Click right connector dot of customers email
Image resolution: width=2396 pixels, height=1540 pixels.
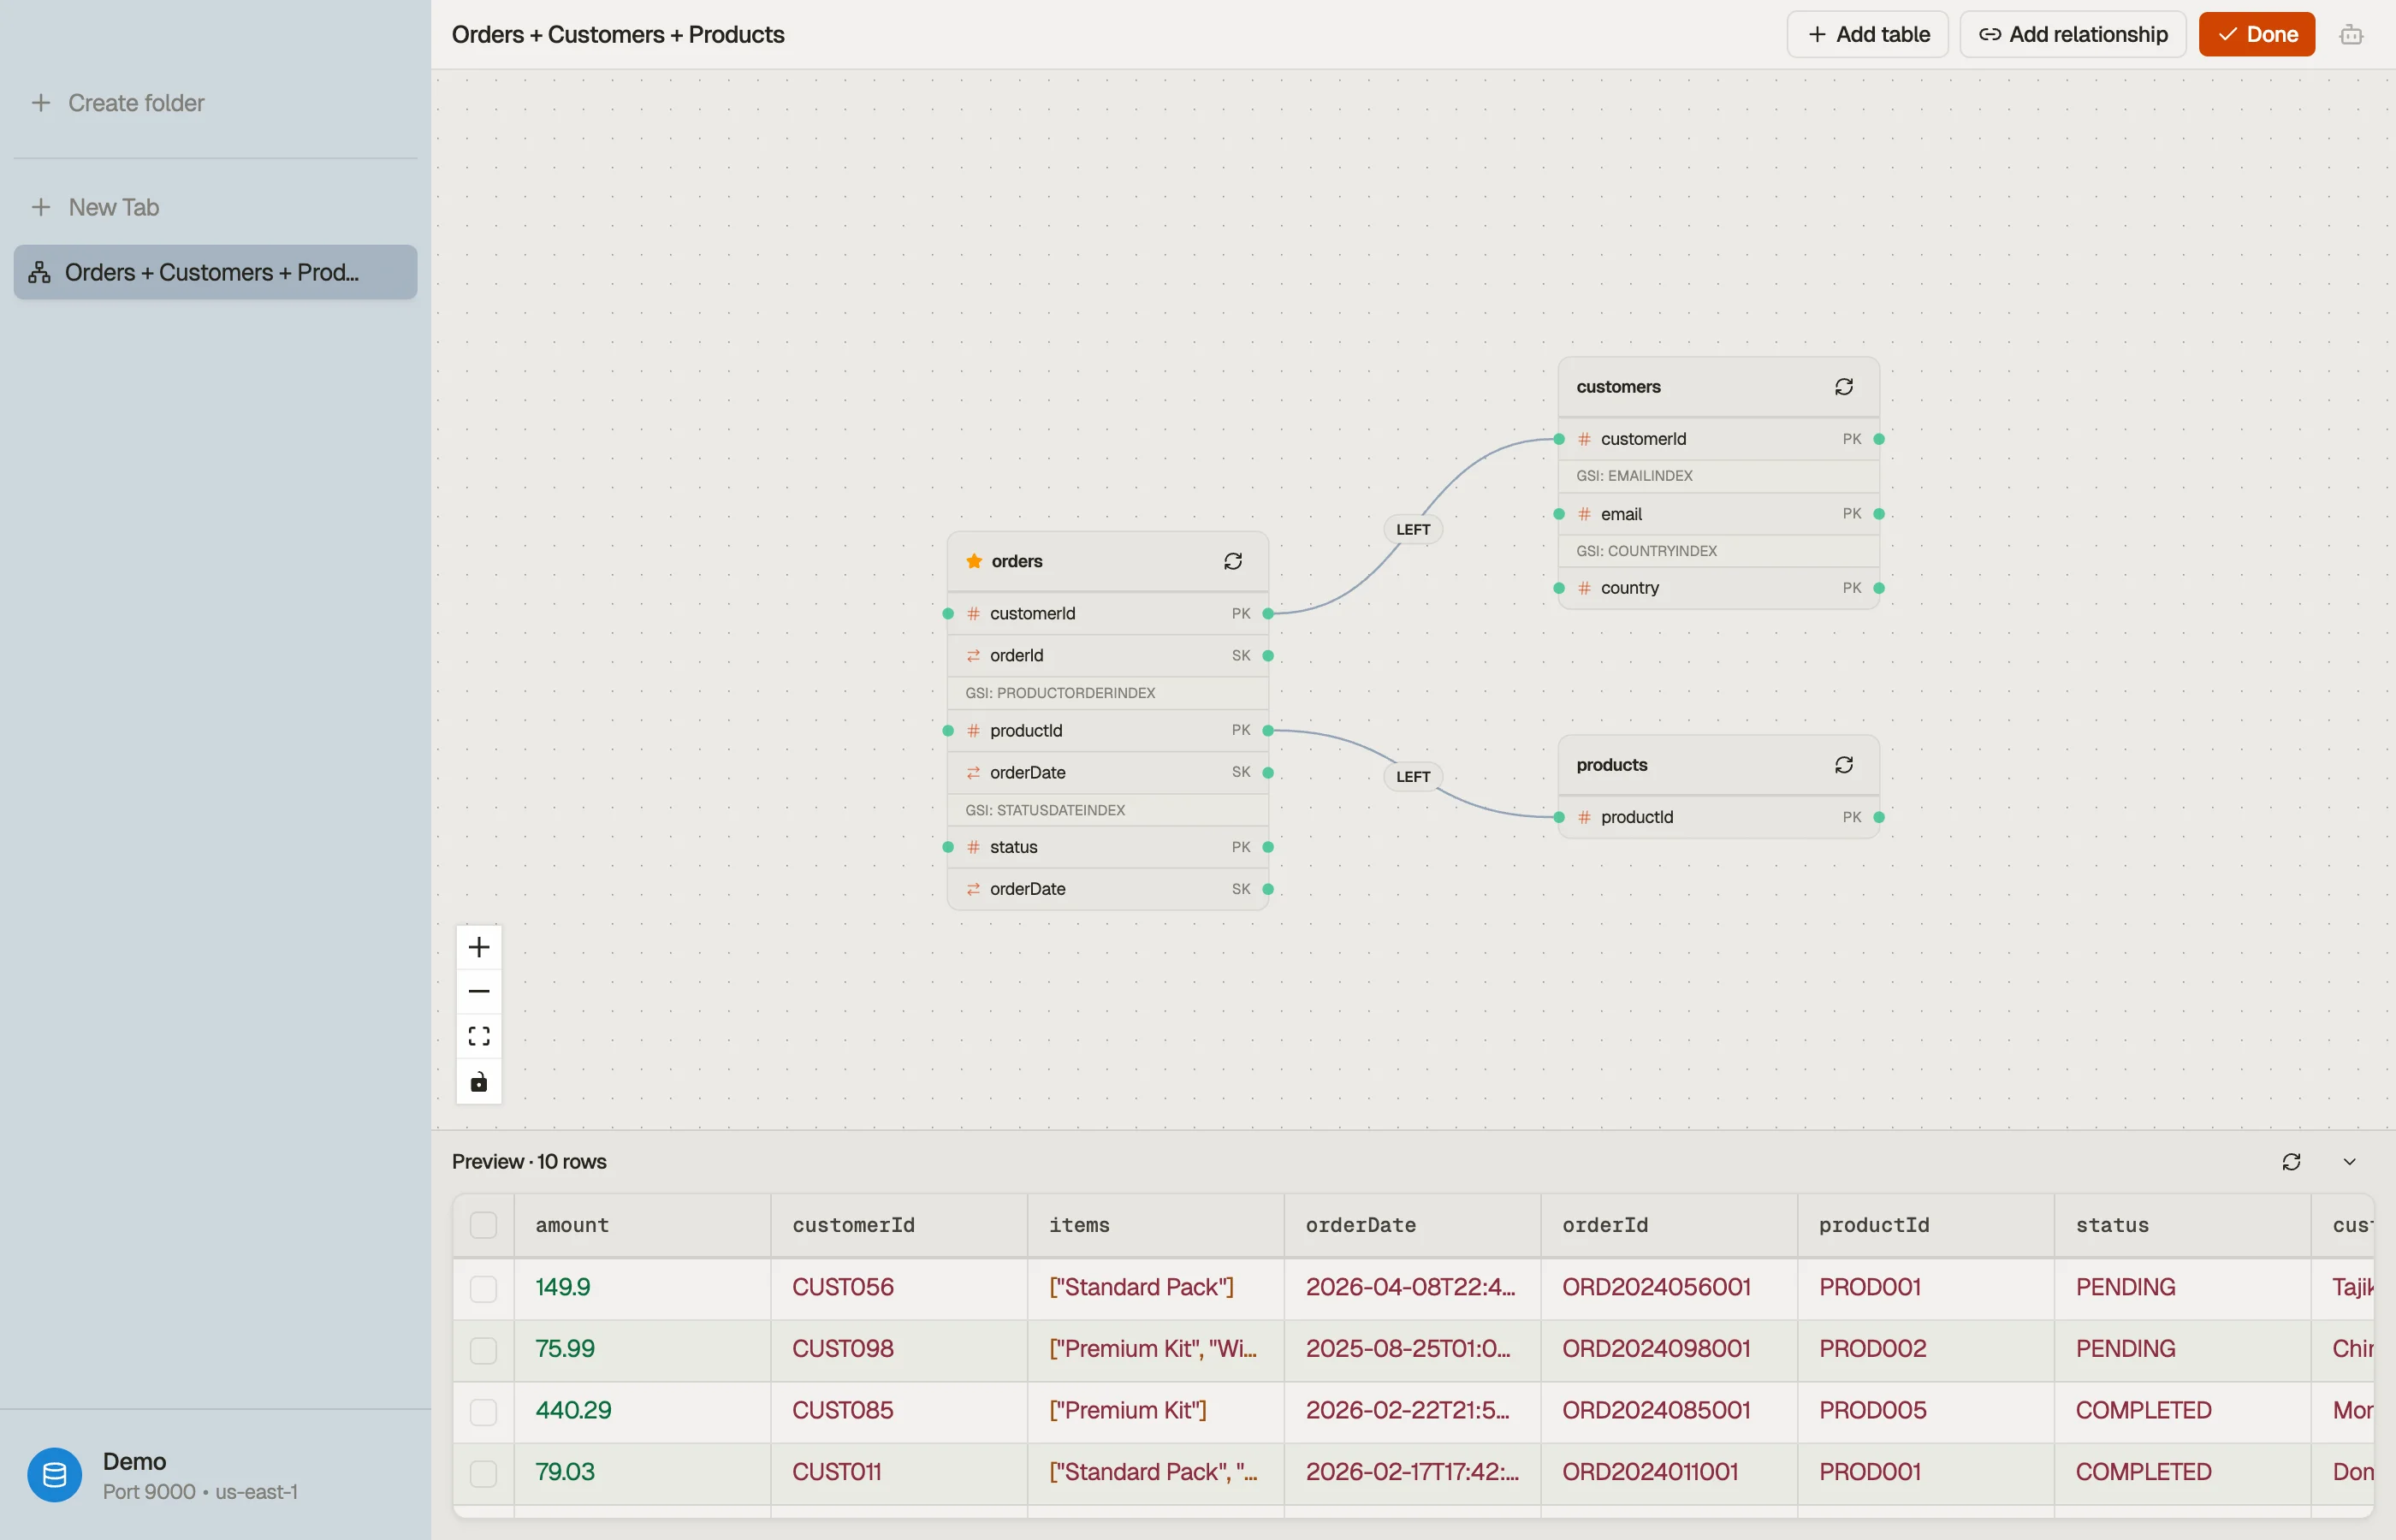point(1879,514)
